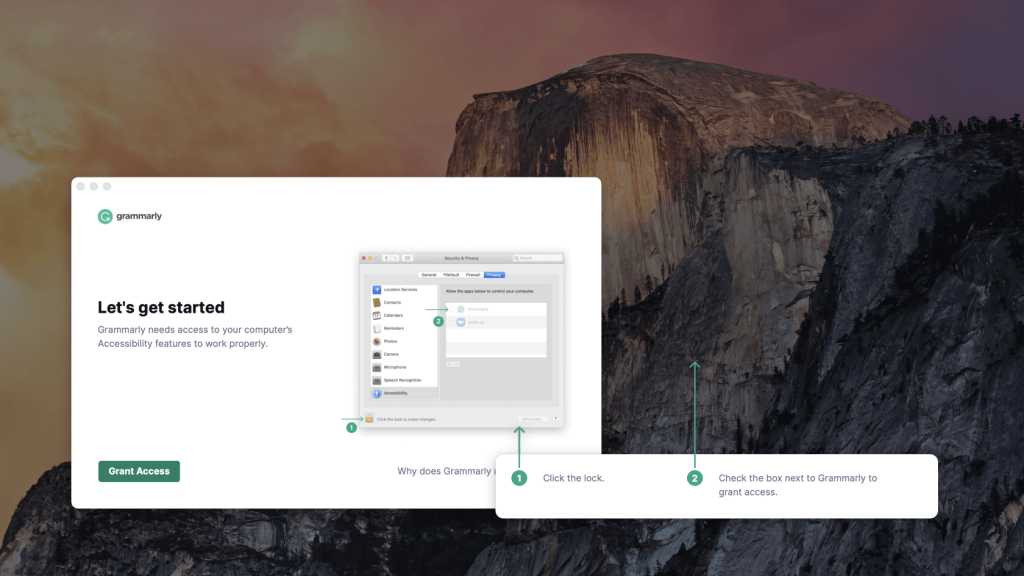Open the FileVault tab
This screenshot has height=576, width=1024.
pos(451,274)
